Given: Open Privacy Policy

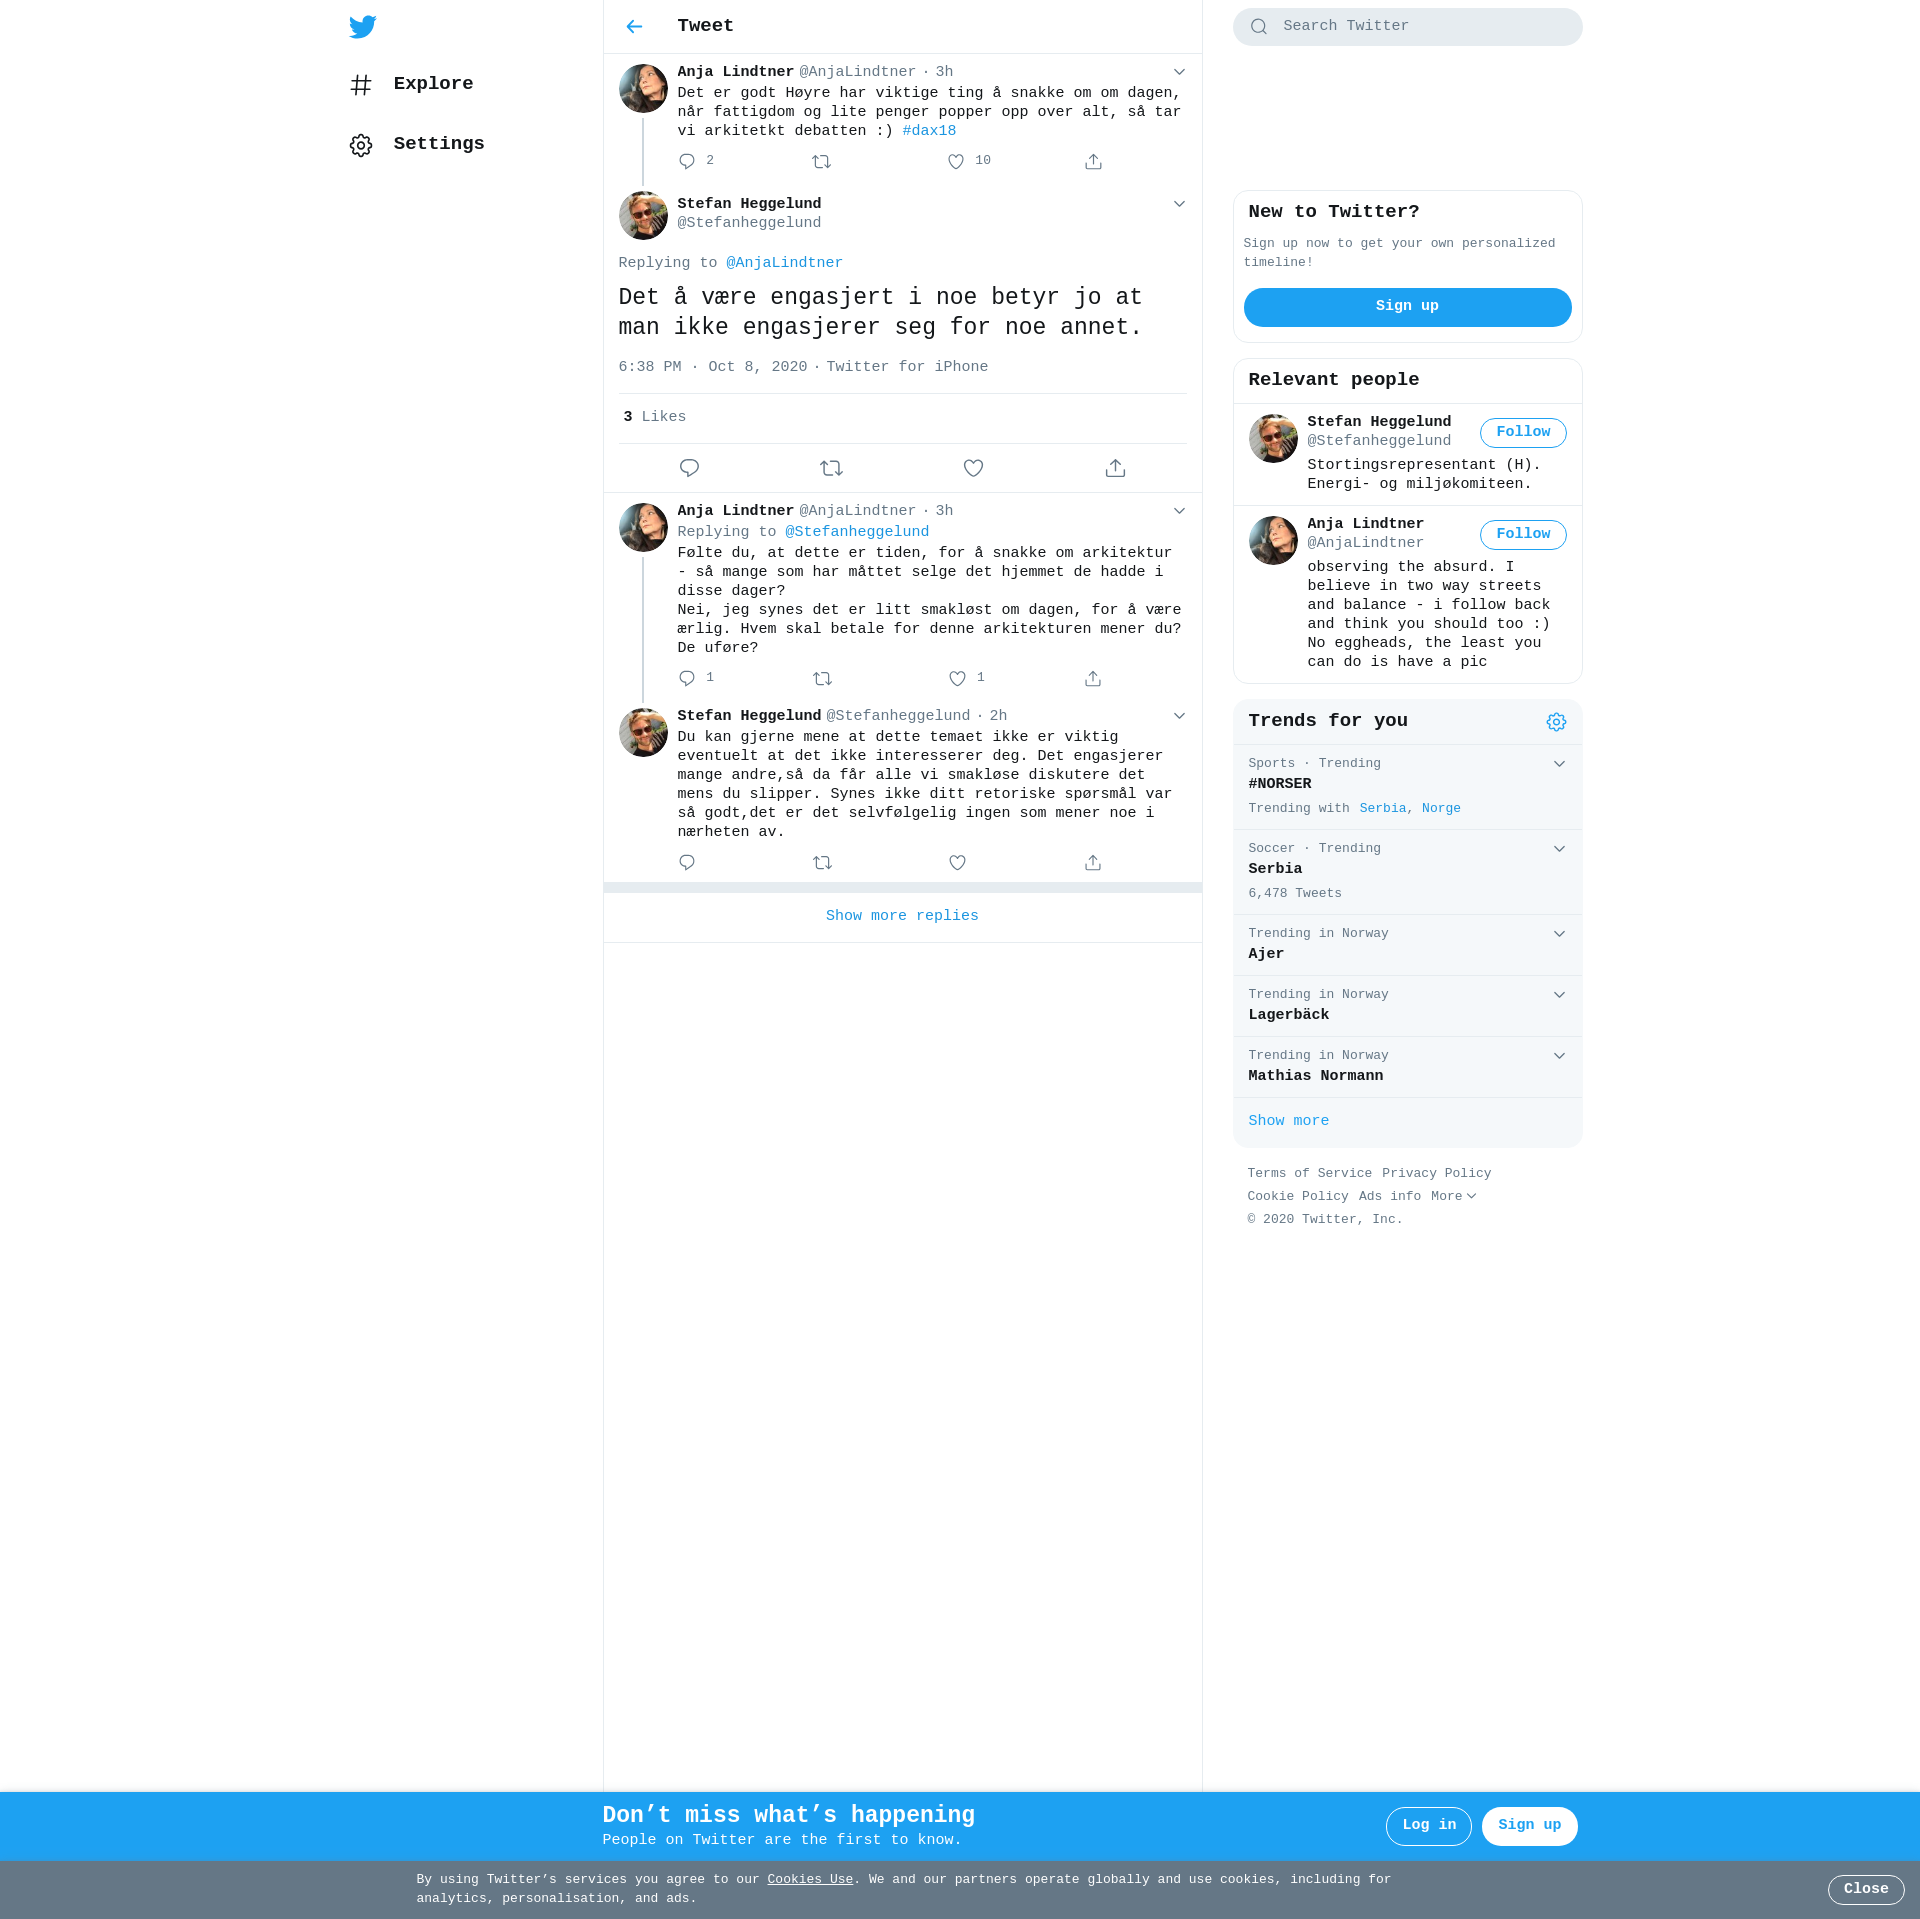Looking at the screenshot, I should tap(1436, 1174).
